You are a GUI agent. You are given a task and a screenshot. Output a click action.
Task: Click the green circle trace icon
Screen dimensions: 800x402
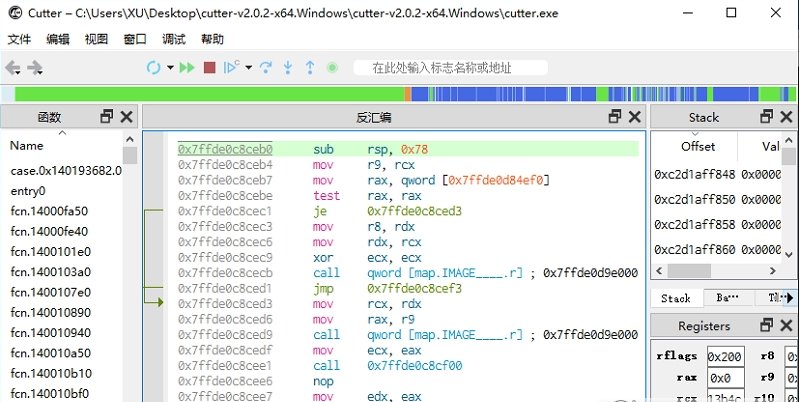point(332,67)
